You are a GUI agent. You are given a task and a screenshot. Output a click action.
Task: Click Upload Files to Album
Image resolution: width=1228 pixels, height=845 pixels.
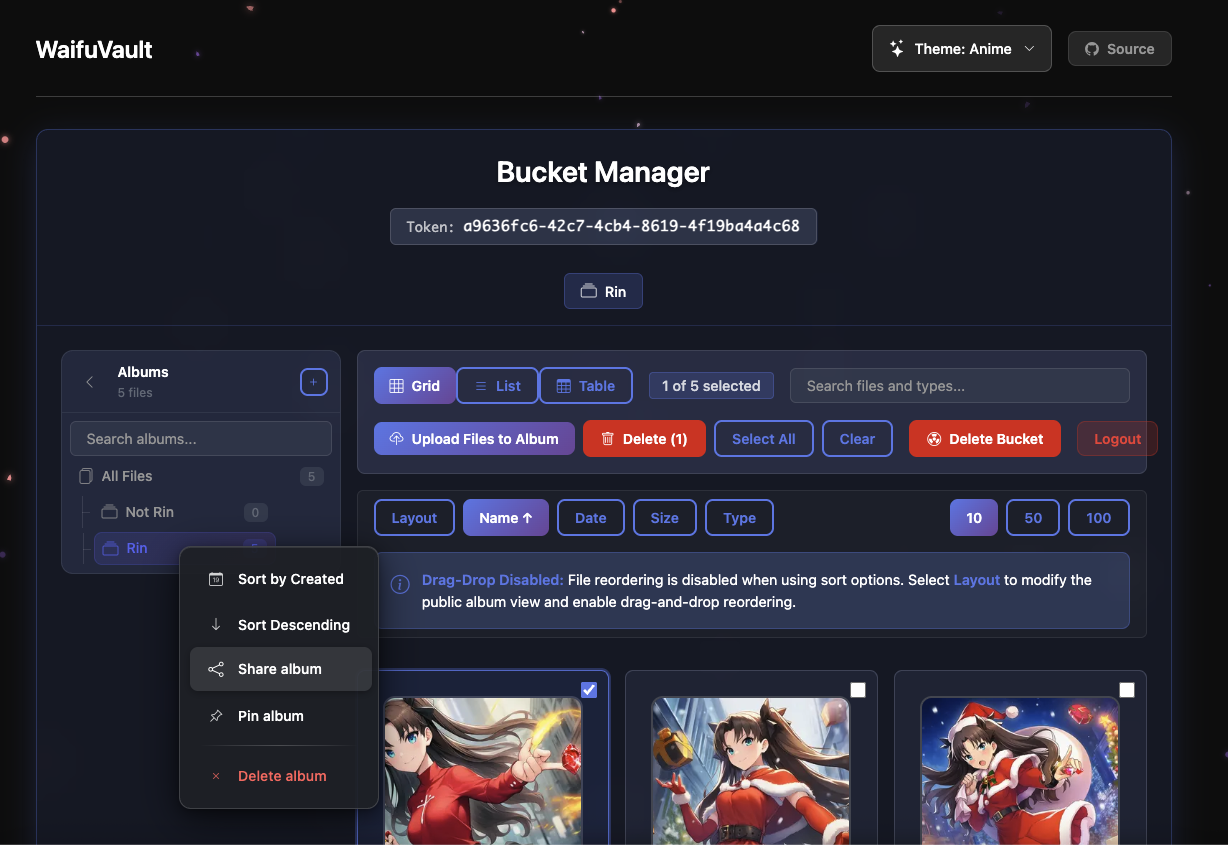tap(475, 439)
